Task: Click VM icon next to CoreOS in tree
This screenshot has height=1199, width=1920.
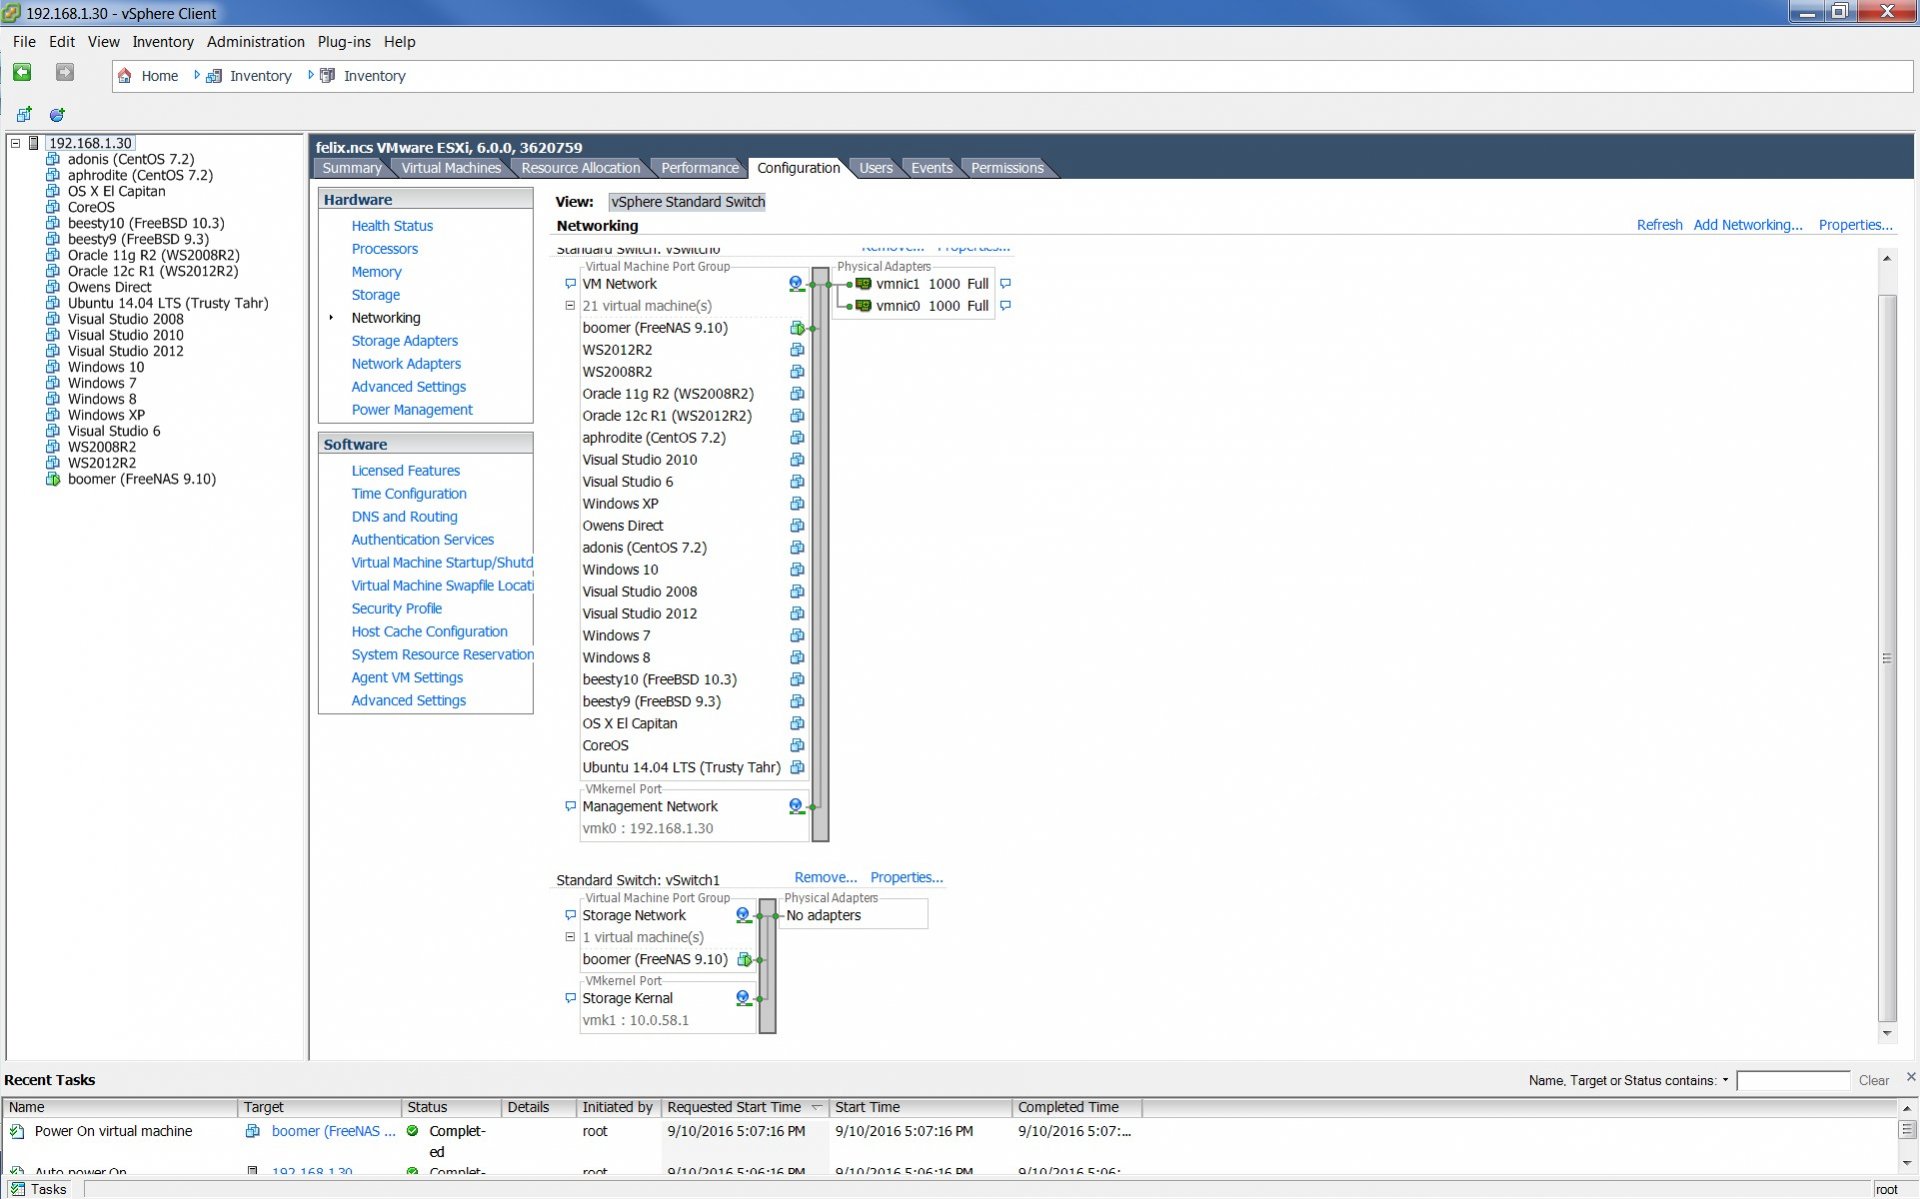Action: click(53, 207)
